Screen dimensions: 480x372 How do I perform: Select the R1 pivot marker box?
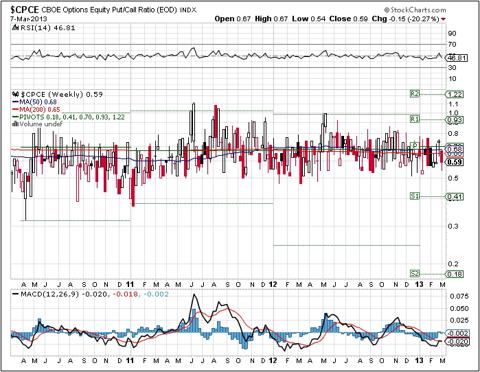415,119
